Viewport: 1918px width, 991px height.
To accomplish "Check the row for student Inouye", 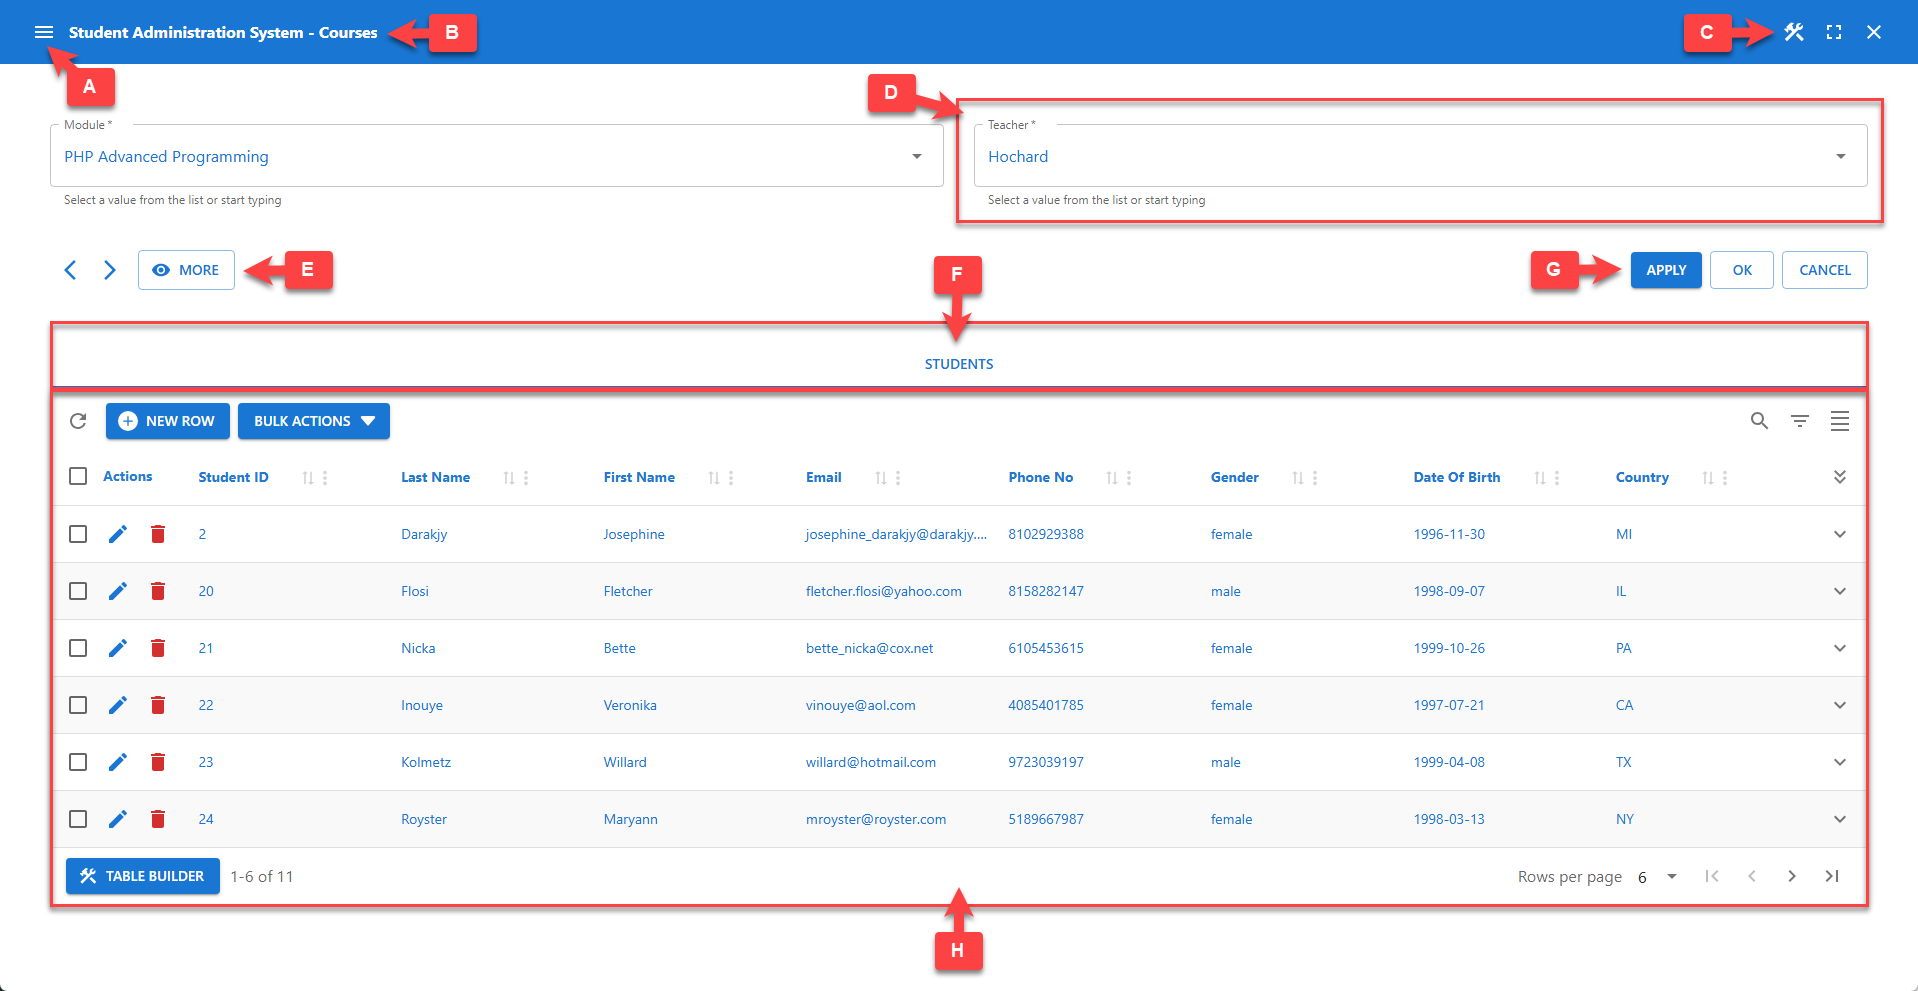I will 78,705.
